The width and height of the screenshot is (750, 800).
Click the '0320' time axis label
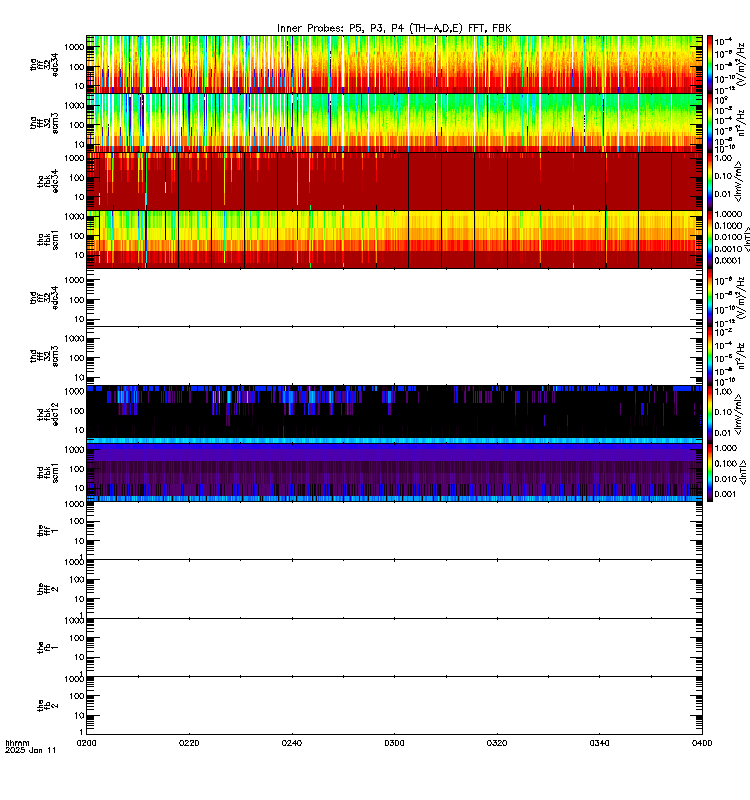[497, 743]
